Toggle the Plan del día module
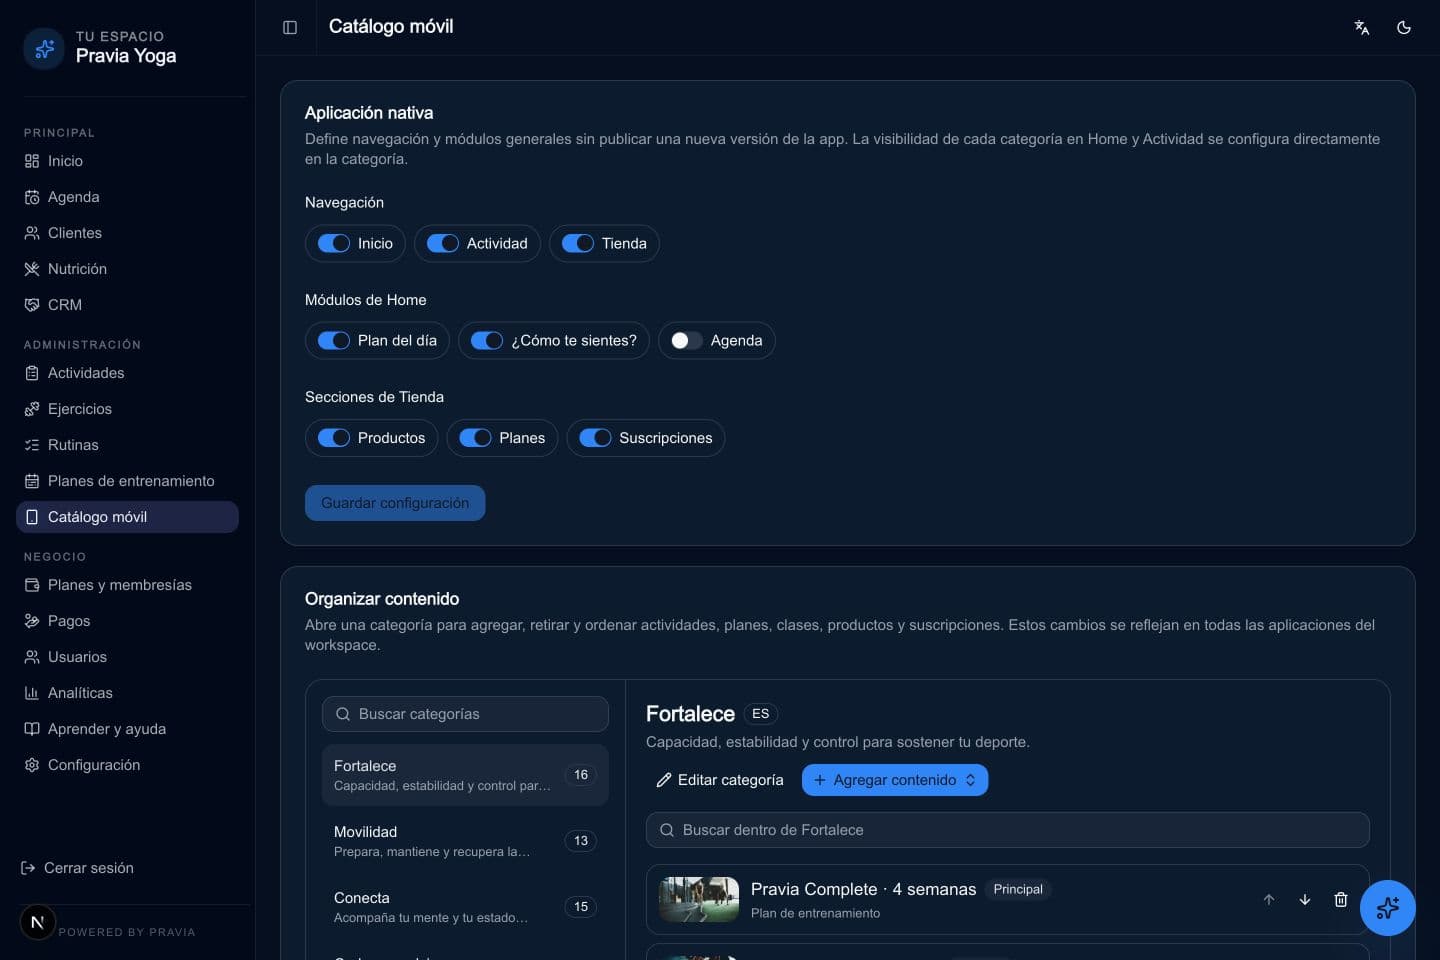Image resolution: width=1440 pixels, height=960 pixels. point(334,340)
